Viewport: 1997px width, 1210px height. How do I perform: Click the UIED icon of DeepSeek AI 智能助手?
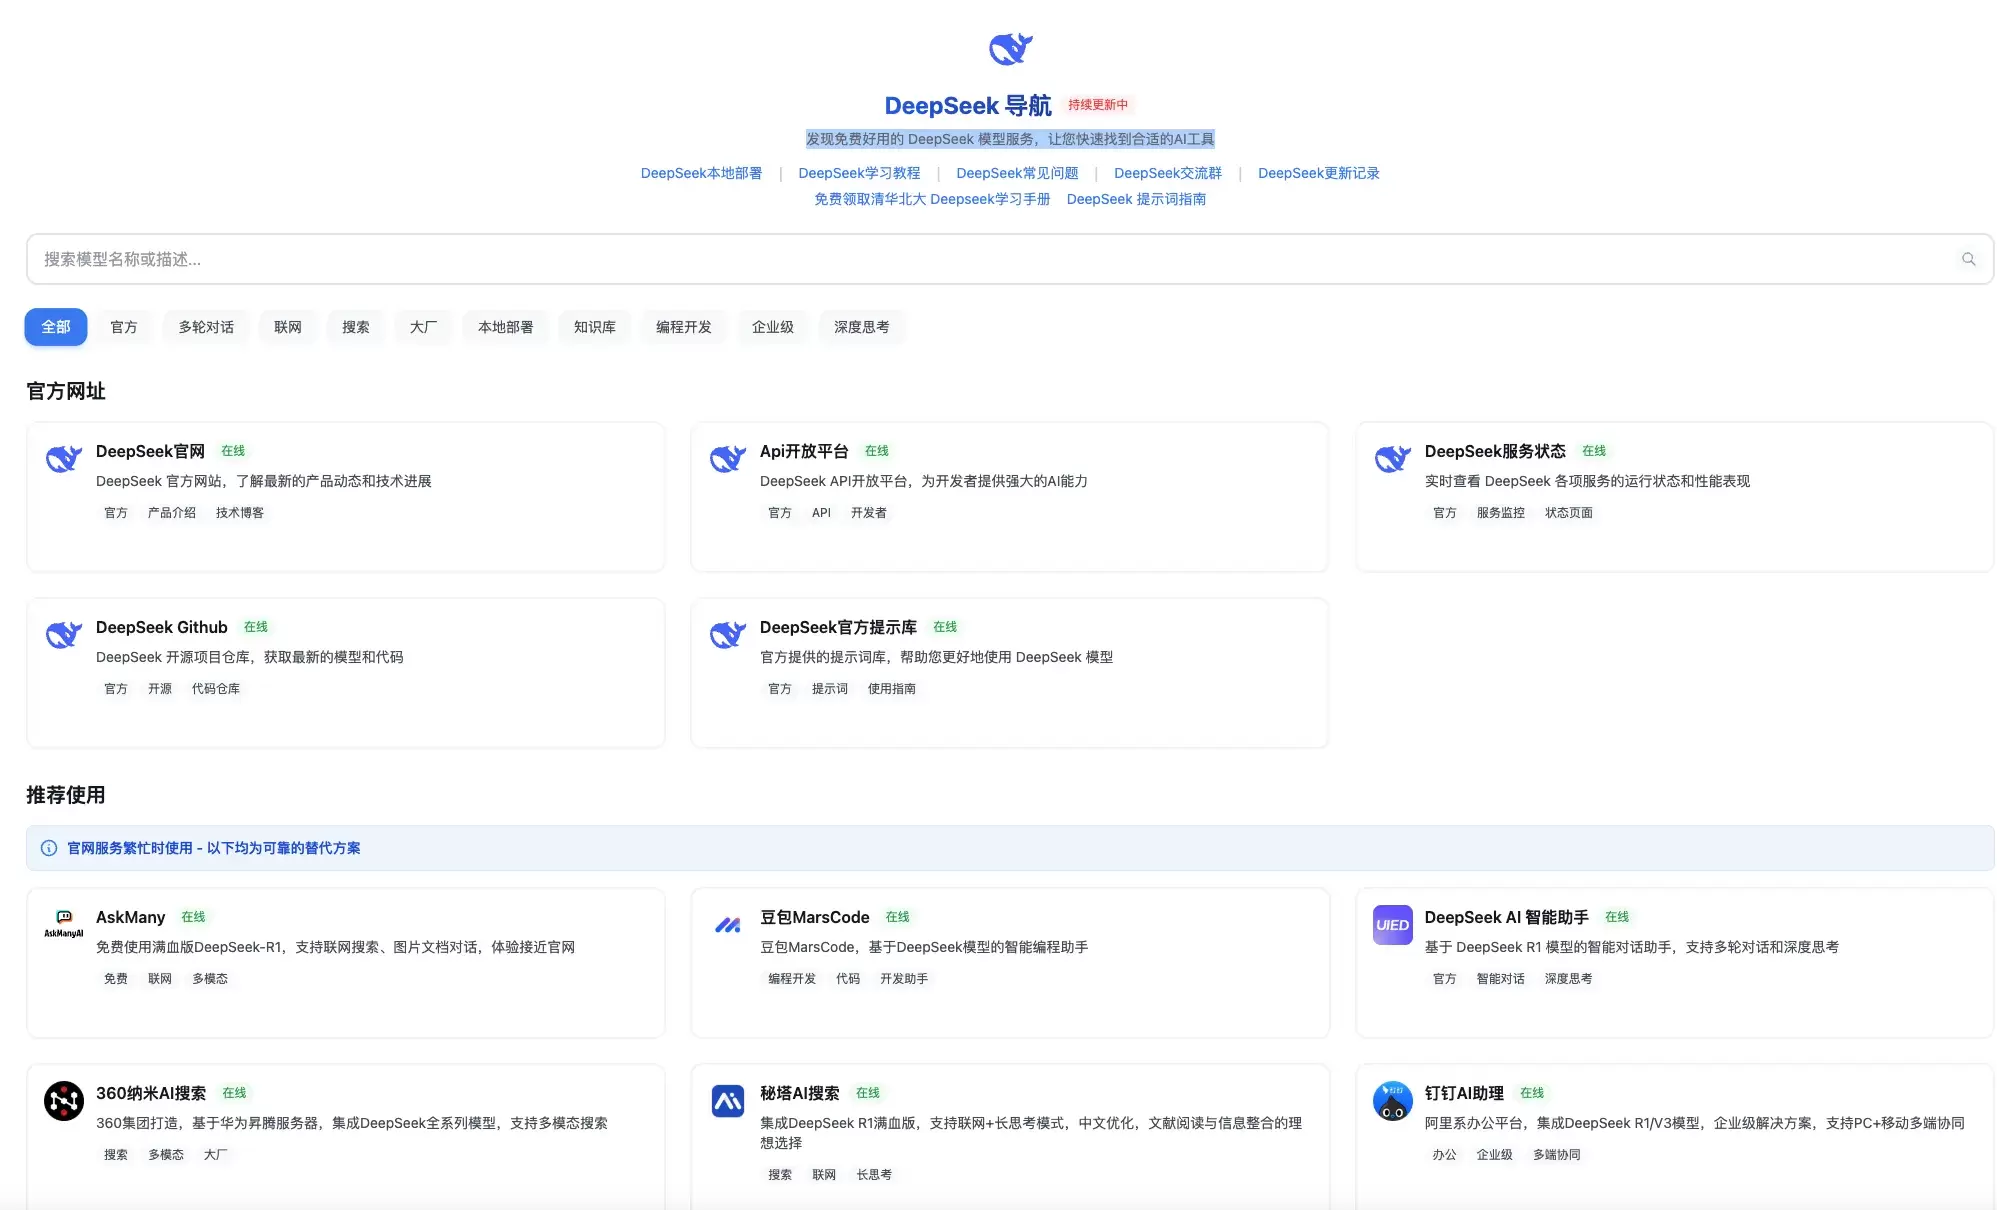pyautogui.click(x=1392, y=925)
